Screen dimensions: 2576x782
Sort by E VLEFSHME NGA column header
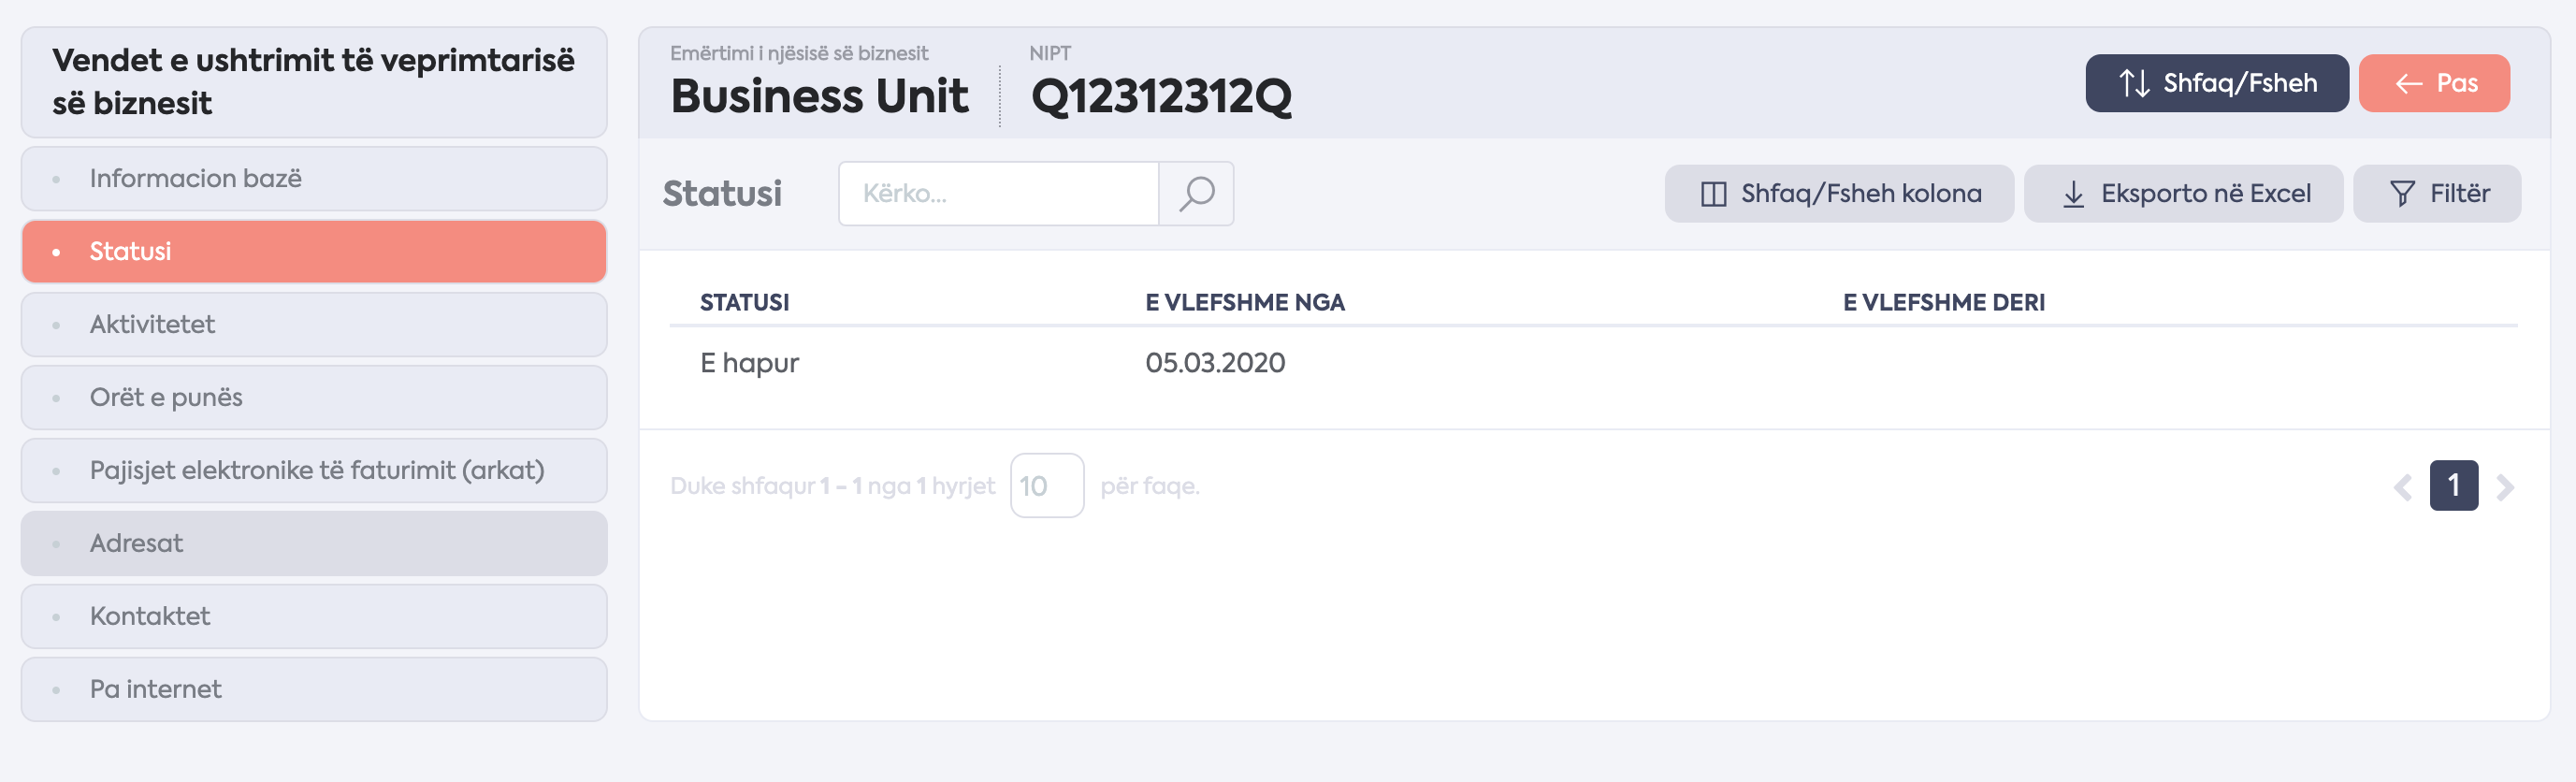click(1245, 302)
